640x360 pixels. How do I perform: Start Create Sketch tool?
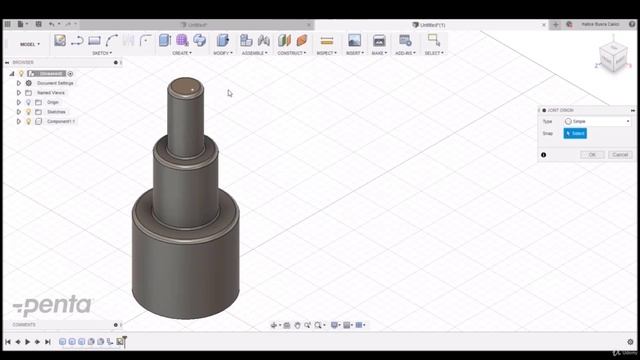click(60, 40)
